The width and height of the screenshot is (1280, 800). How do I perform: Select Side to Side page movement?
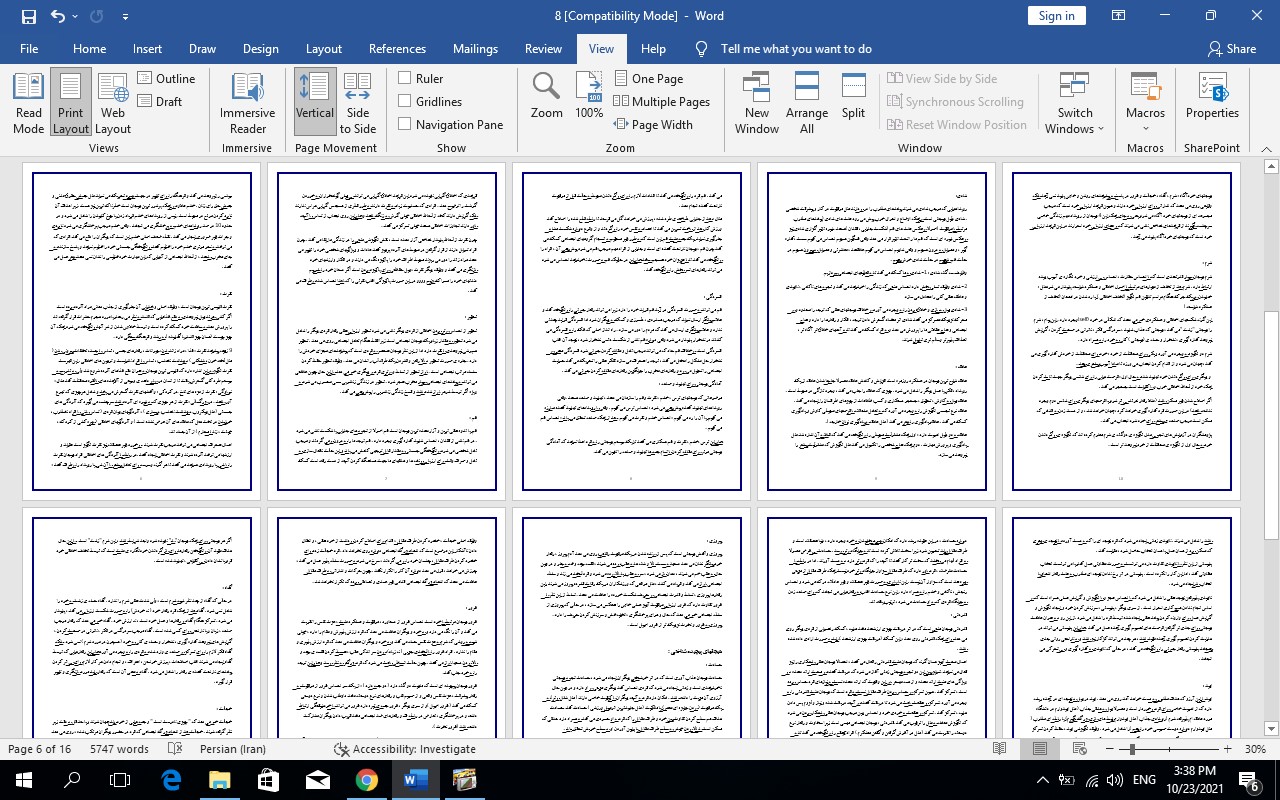click(x=357, y=103)
